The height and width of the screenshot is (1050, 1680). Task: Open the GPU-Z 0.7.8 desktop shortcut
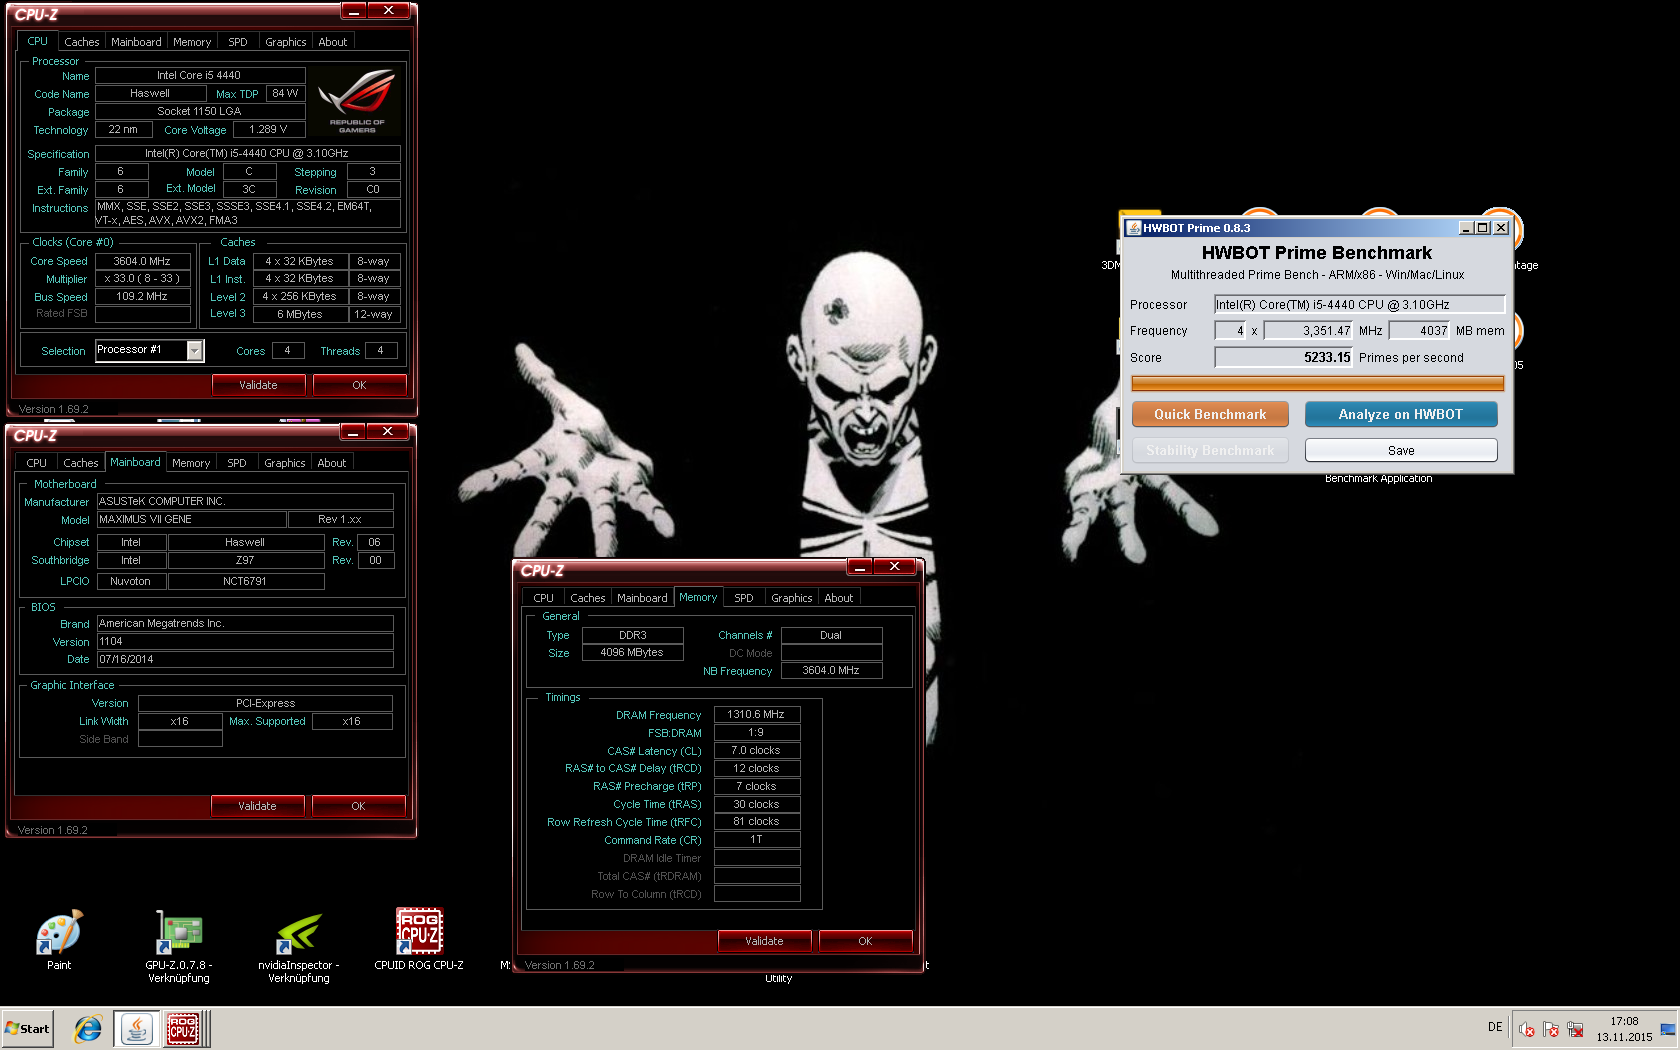179,946
